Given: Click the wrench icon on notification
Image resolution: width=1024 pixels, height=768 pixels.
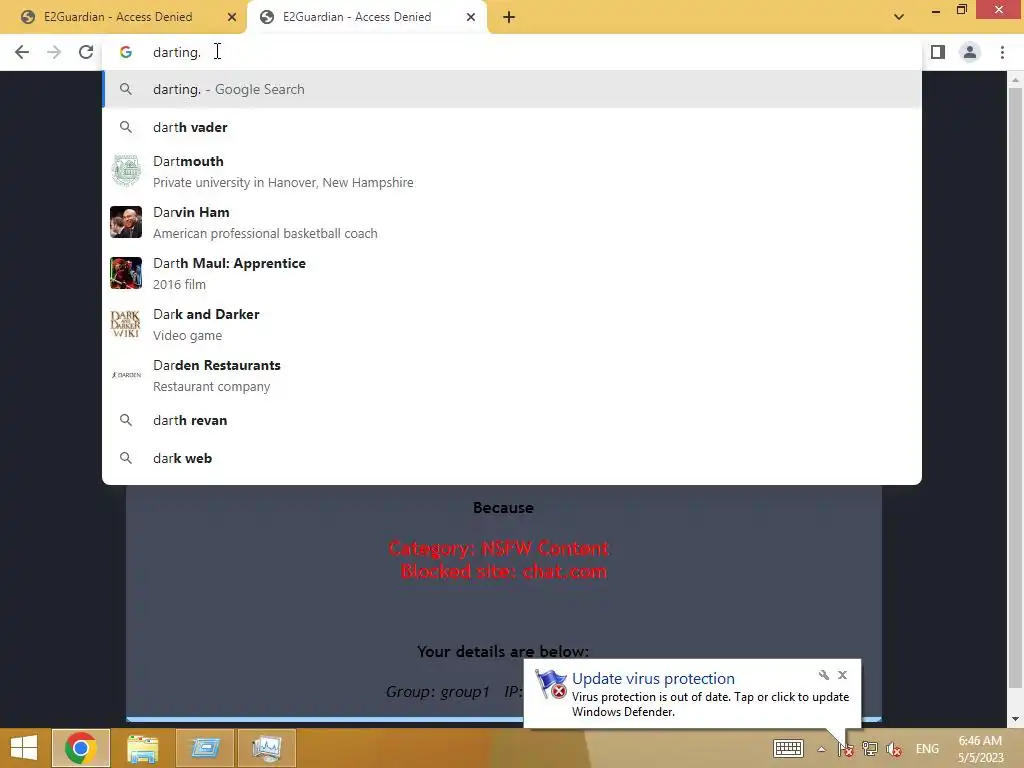Looking at the screenshot, I should pos(824,675).
